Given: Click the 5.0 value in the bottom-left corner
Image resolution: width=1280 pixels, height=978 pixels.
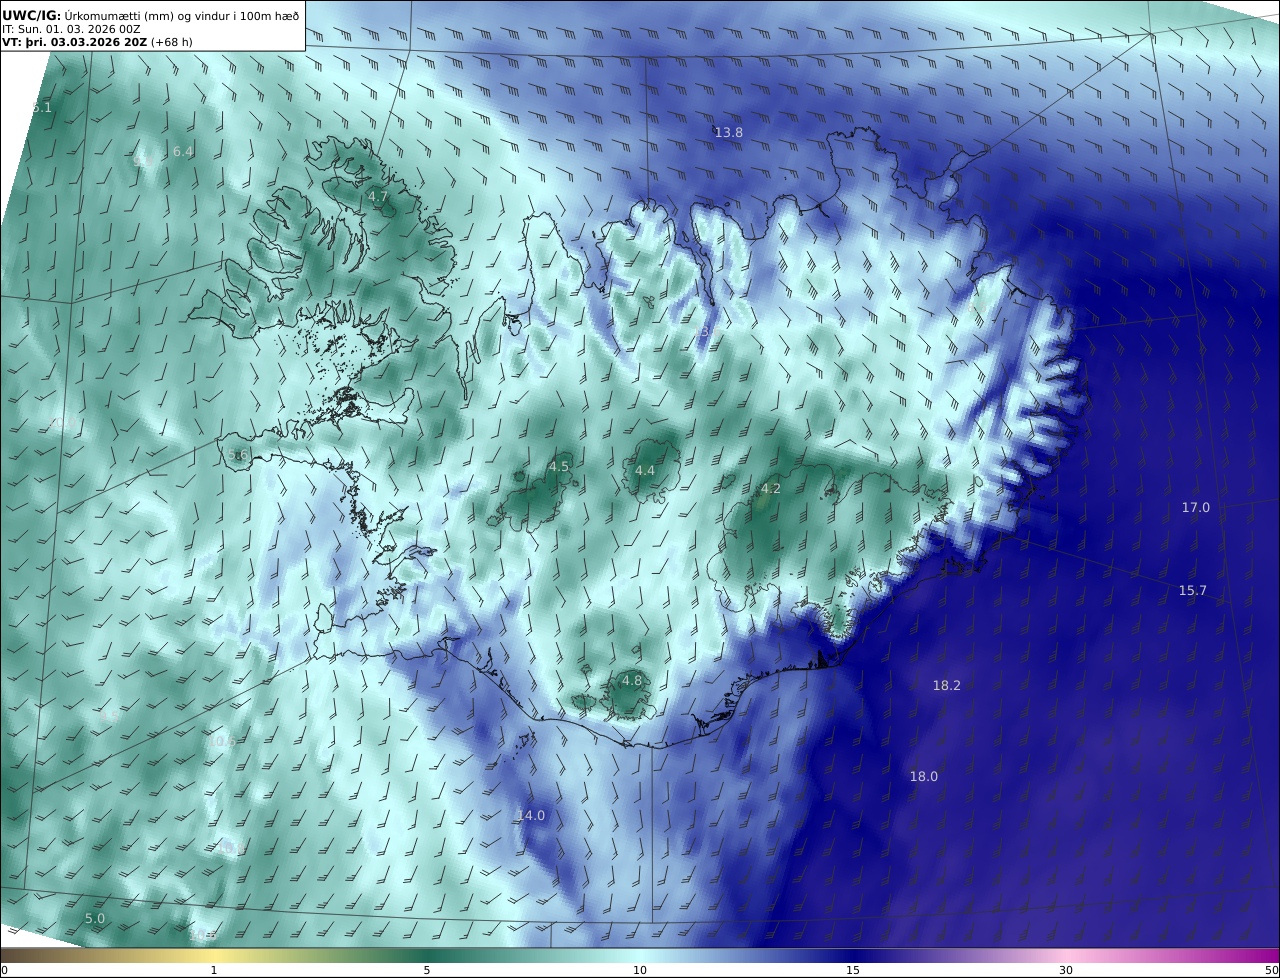Looking at the screenshot, I should coord(94,919).
